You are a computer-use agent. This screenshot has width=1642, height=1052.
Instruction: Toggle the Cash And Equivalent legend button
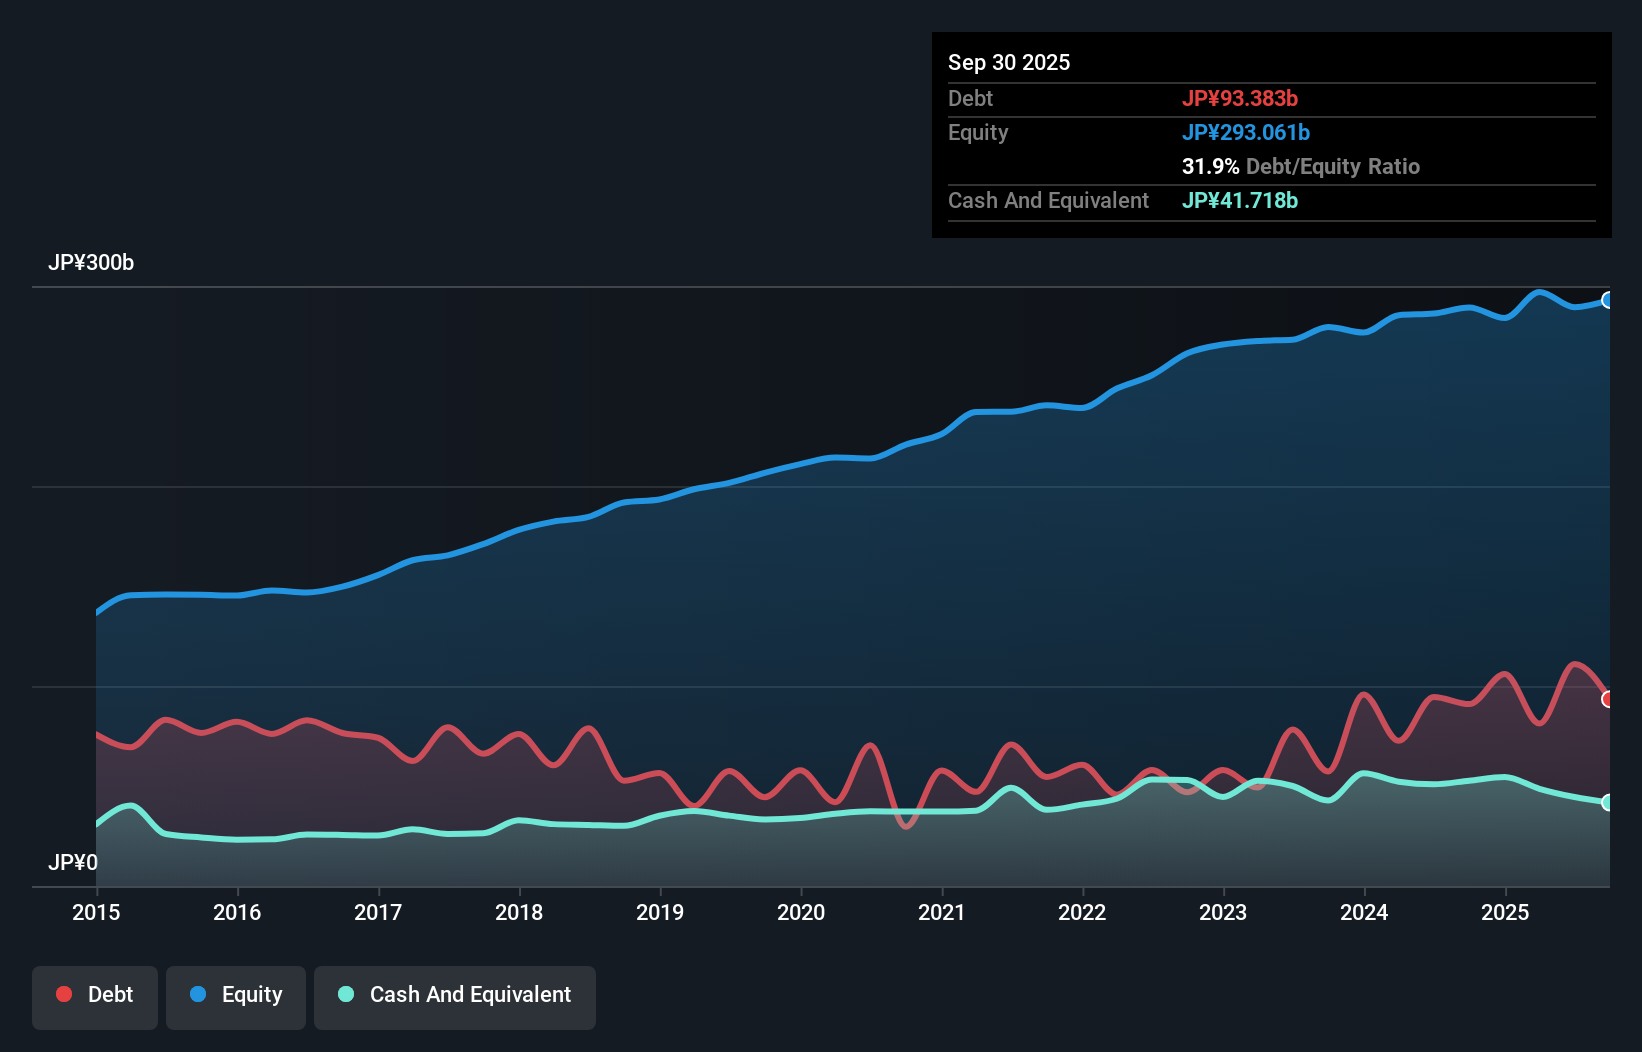point(455,997)
